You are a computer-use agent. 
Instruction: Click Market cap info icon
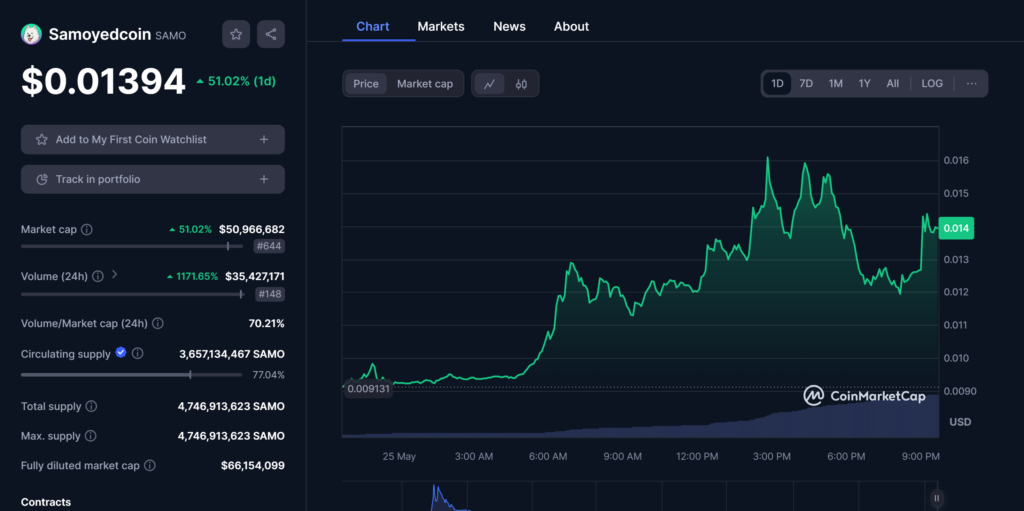click(x=87, y=230)
